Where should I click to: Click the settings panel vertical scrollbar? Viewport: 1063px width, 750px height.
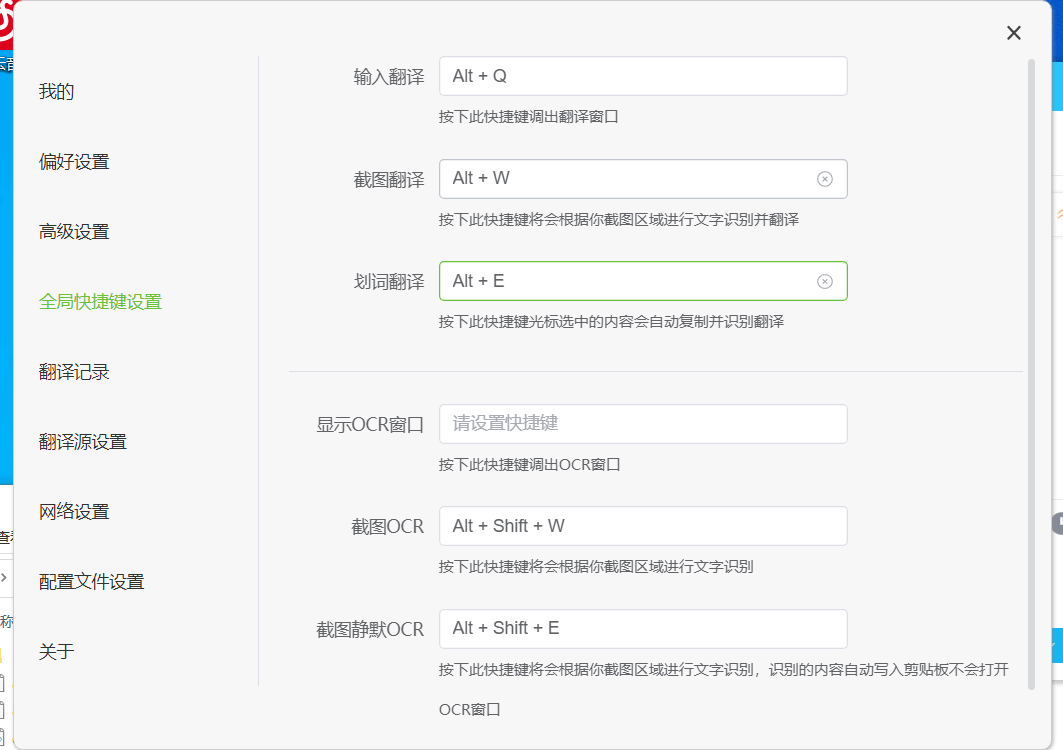1031,370
